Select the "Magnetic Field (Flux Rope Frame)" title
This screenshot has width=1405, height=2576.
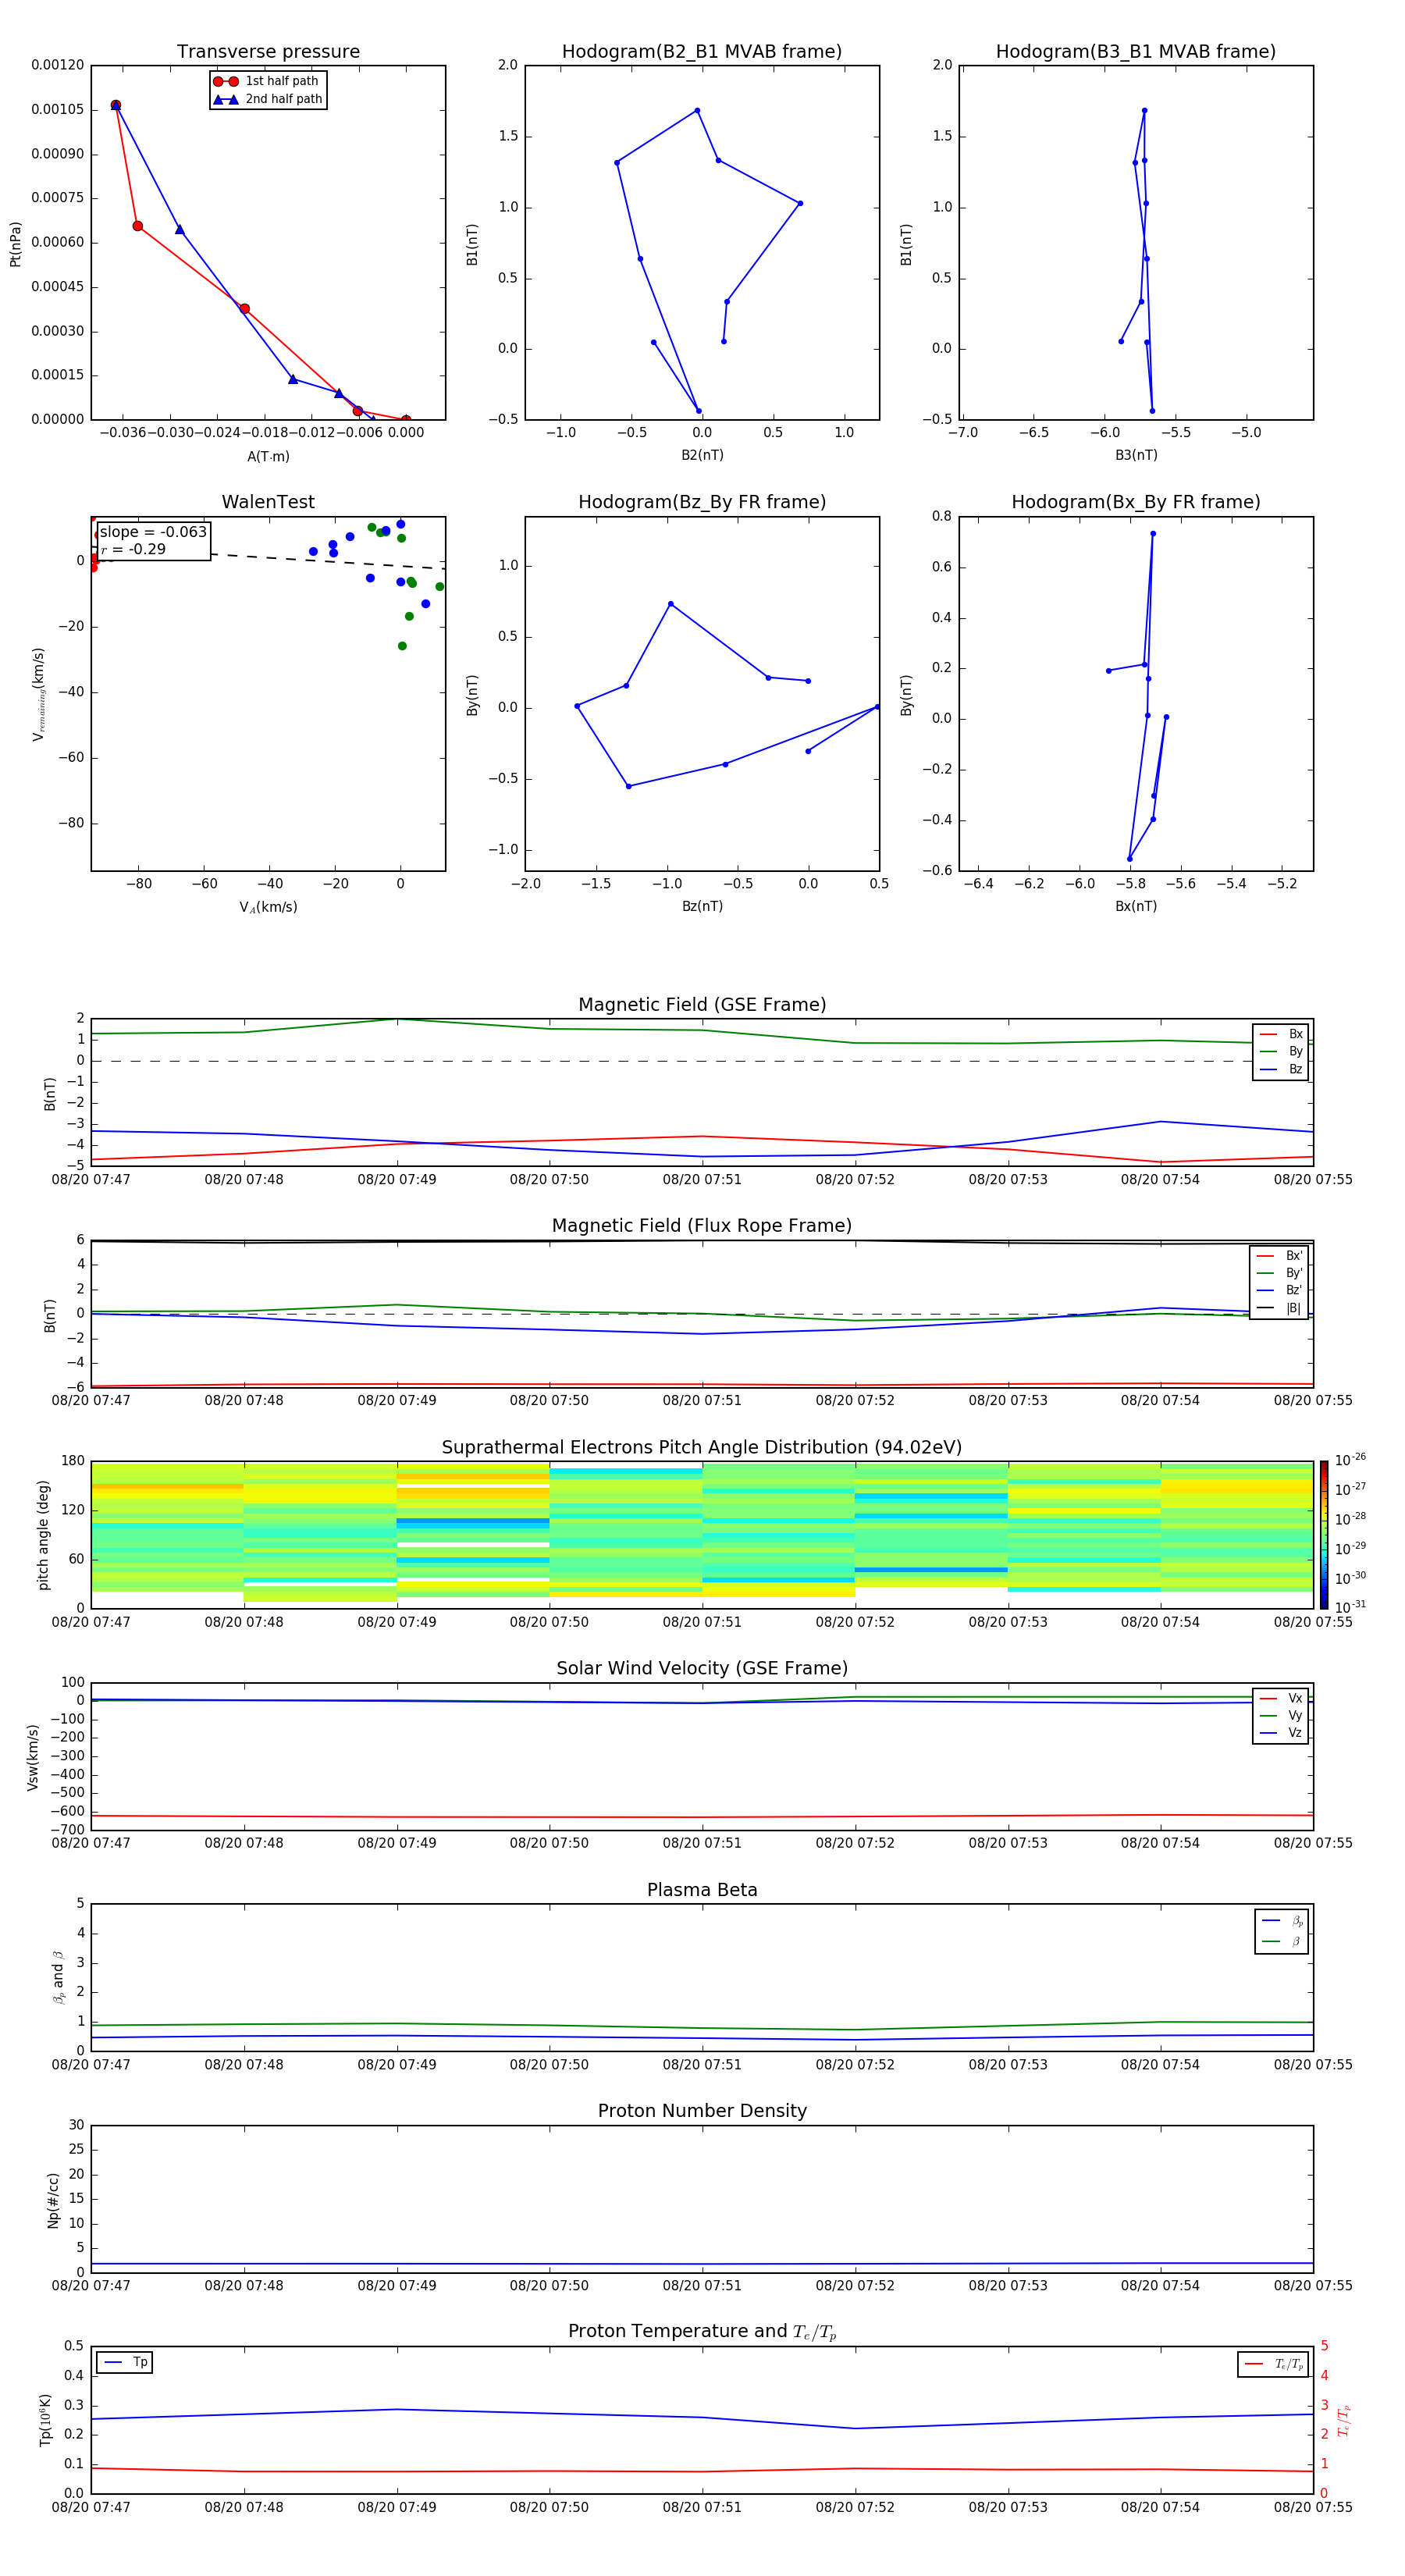pos(702,1226)
